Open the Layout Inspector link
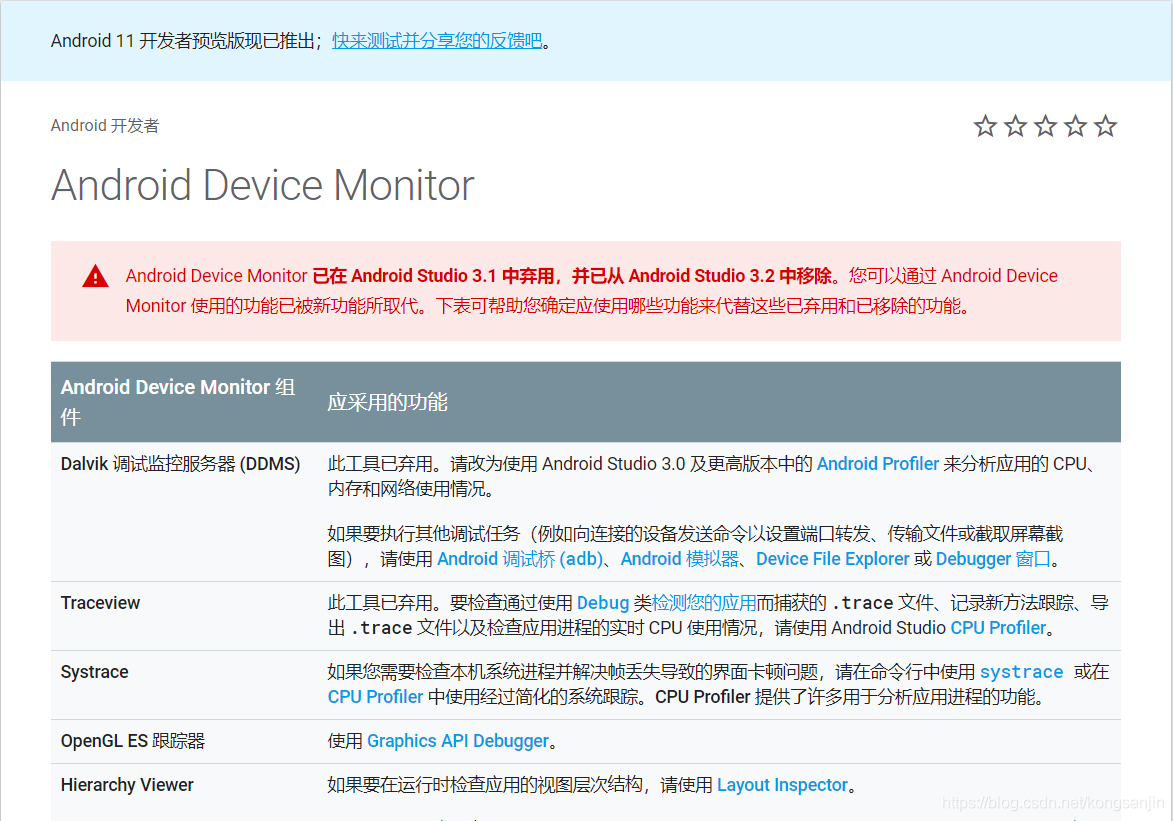 (x=782, y=785)
